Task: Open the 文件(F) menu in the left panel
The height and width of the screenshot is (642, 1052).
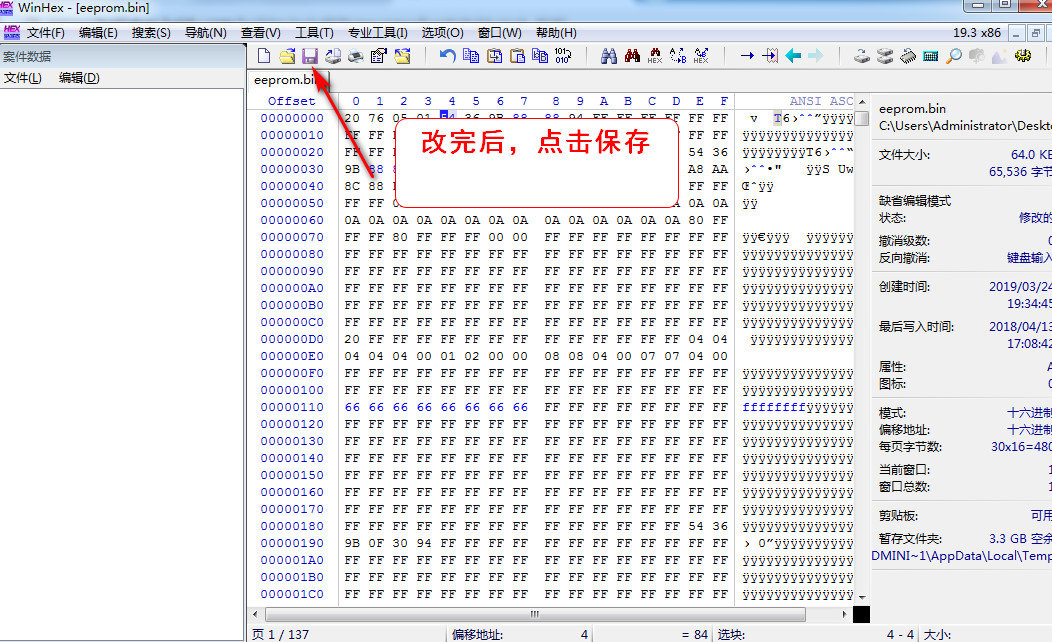Action: [22, 77]
